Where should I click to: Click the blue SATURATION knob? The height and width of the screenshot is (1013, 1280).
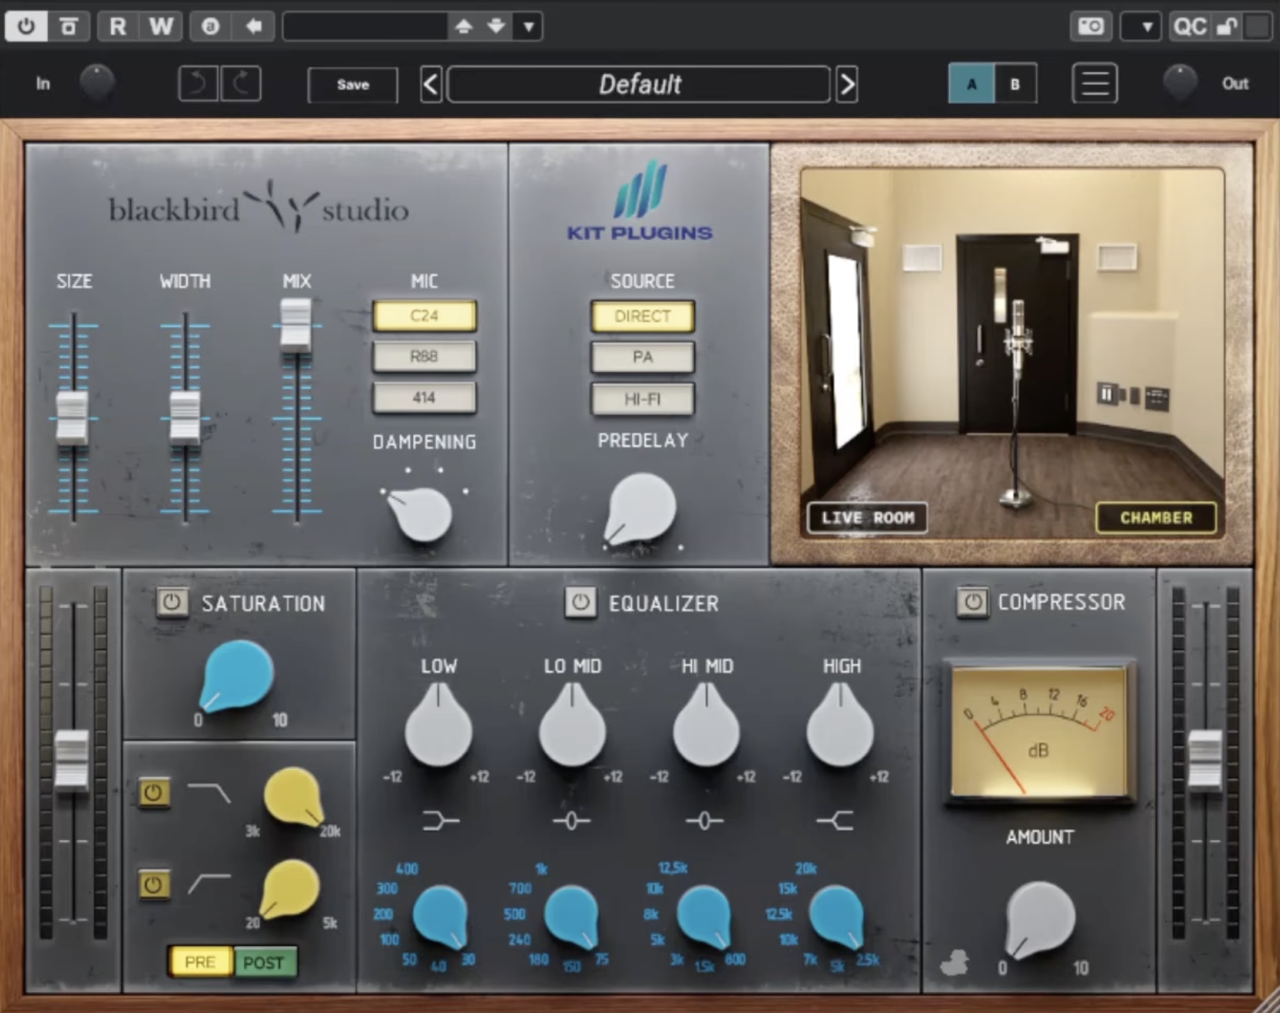point(239,675)
